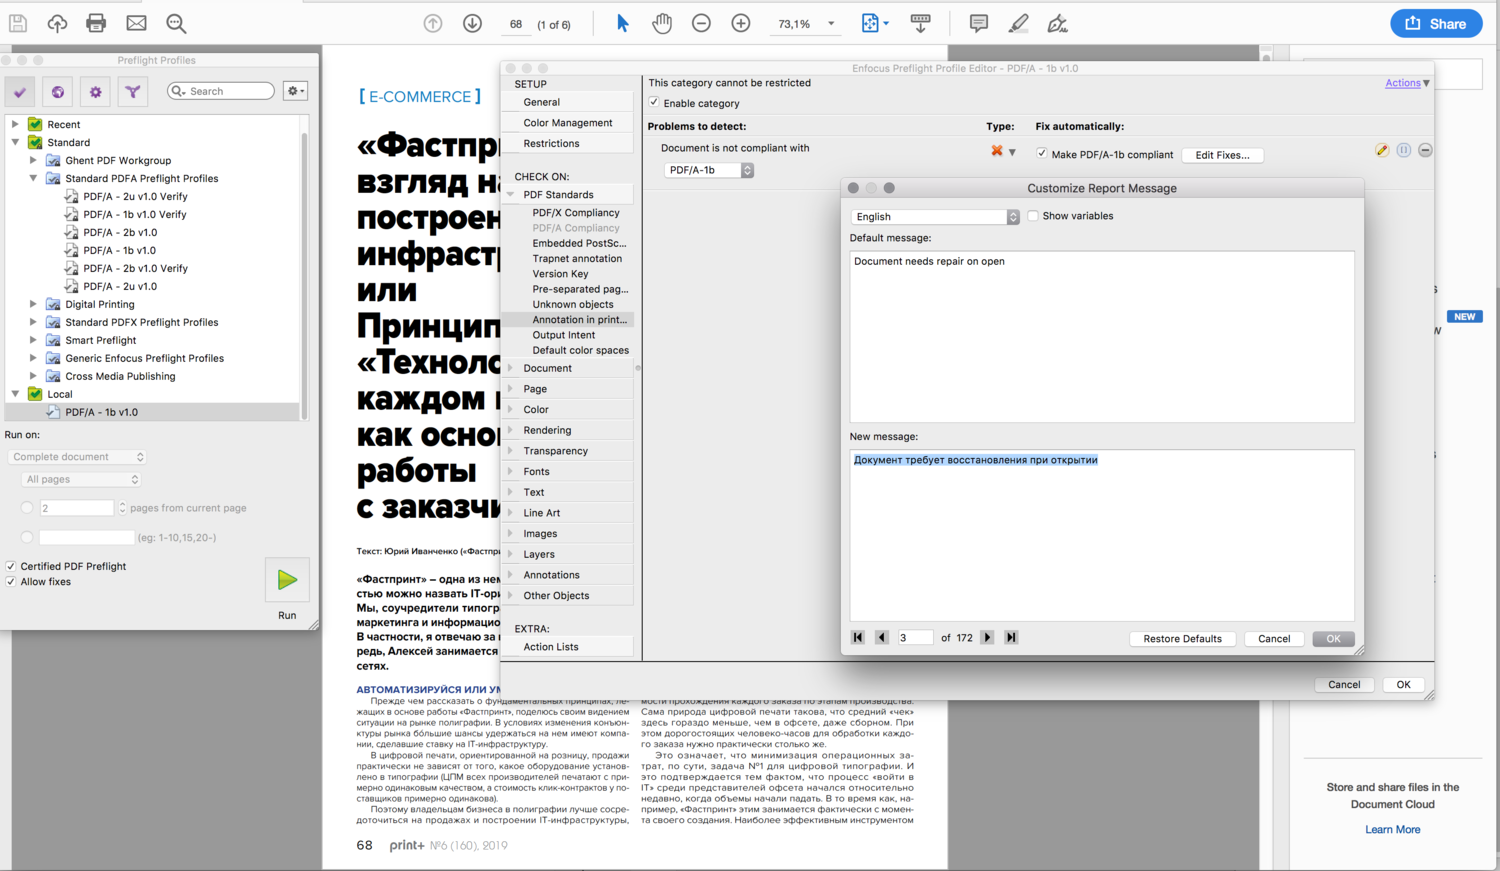Screen dimensions: 1500x871
Task: Click the upload to cloud icon
Action: point(57,23)
